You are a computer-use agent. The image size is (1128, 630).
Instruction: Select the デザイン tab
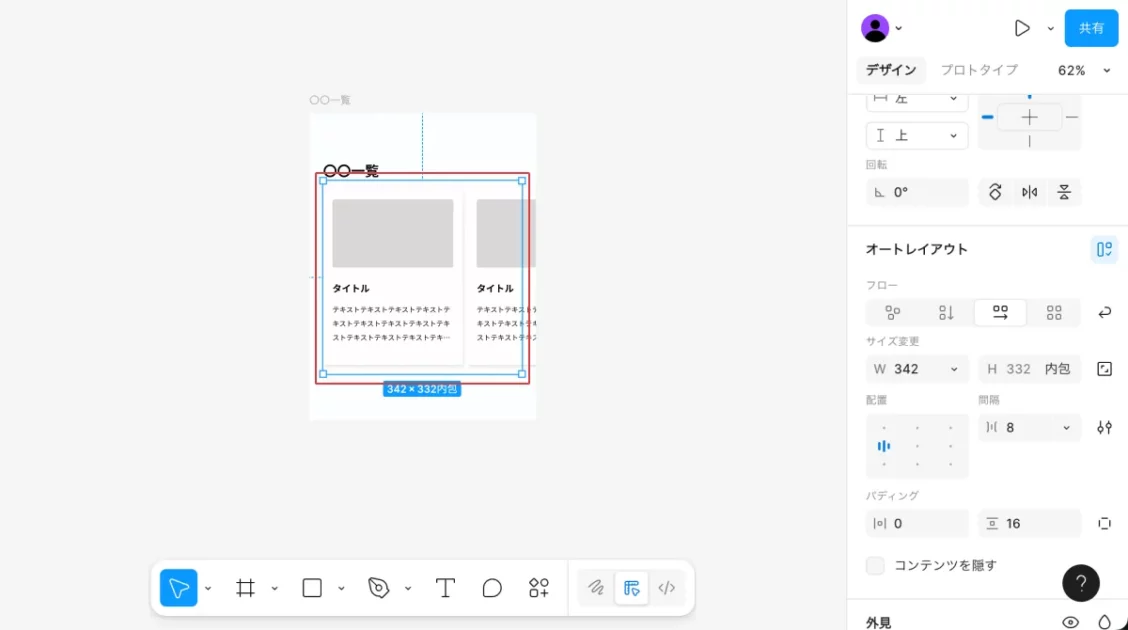tap(890, 70)
